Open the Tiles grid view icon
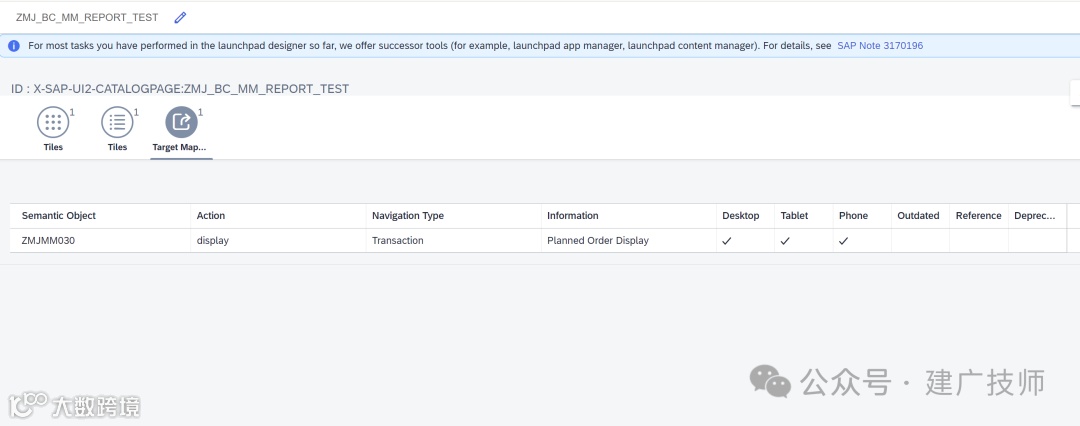The height and width of the screenshot is (426, 1080). click(x=53, y=123)
